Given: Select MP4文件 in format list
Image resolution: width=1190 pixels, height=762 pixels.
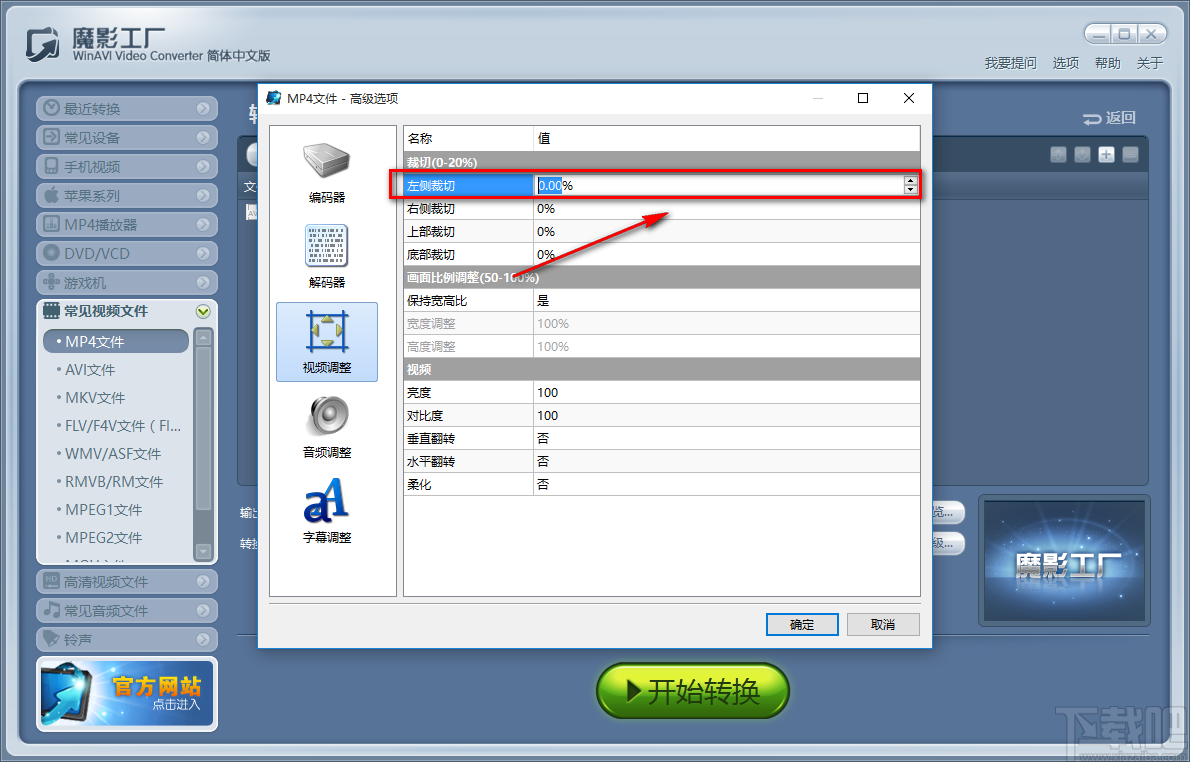Looking at the screenshot, I should click(116, 342).
